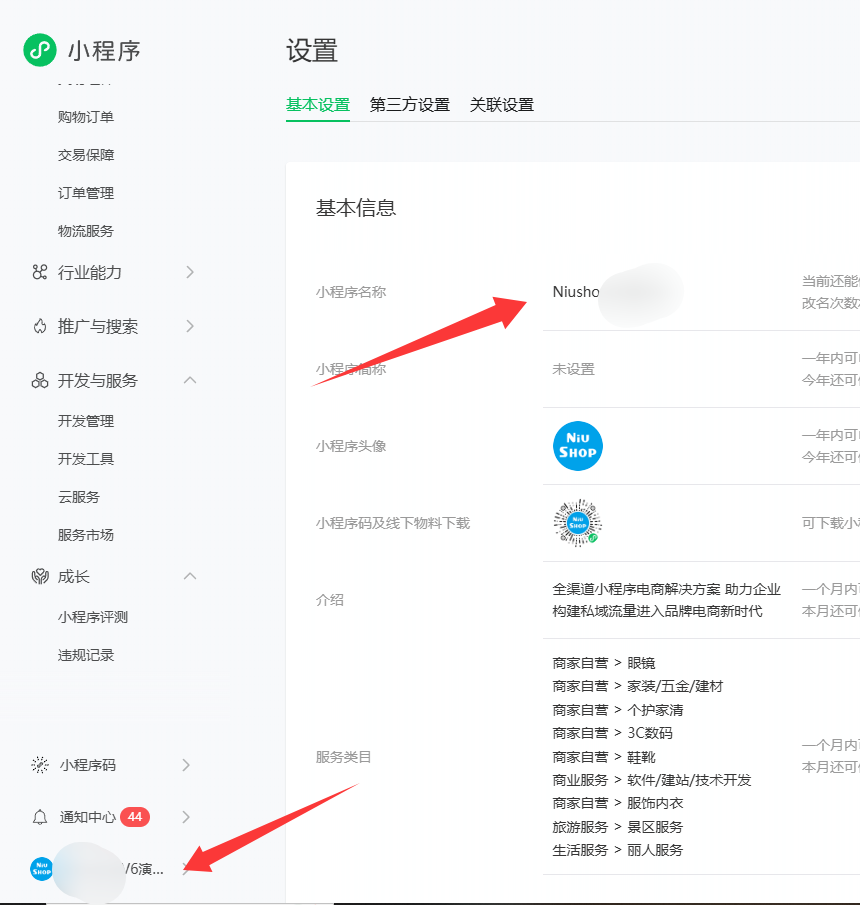Click the notification center bell icon
Viewport: 860px width, 905px height.
point(40,817)
